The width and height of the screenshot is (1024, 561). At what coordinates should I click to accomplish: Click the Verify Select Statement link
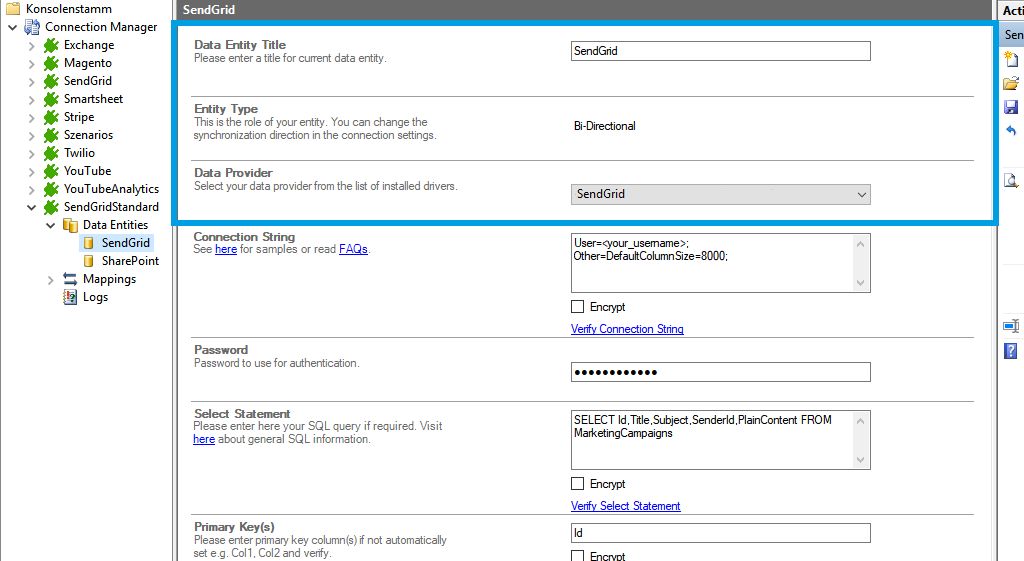pyautogui.click(x=625, y=506)
